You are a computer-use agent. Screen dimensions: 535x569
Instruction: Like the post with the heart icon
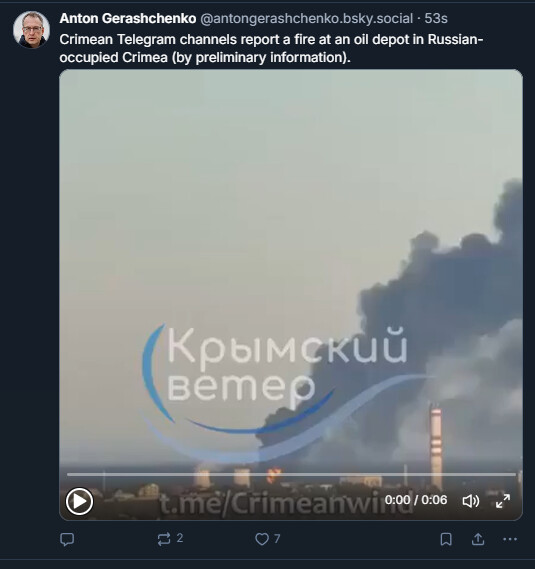(262, 539)
